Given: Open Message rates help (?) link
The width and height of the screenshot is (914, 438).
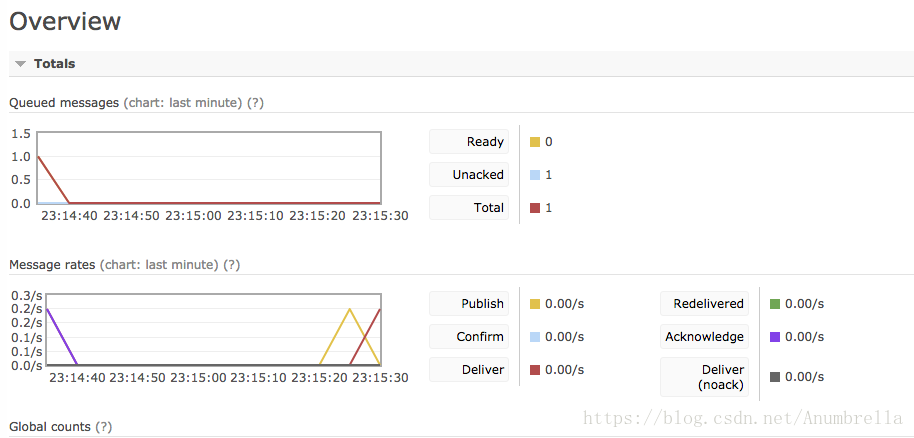Looking at the screenshot, I should click(231, 265).
